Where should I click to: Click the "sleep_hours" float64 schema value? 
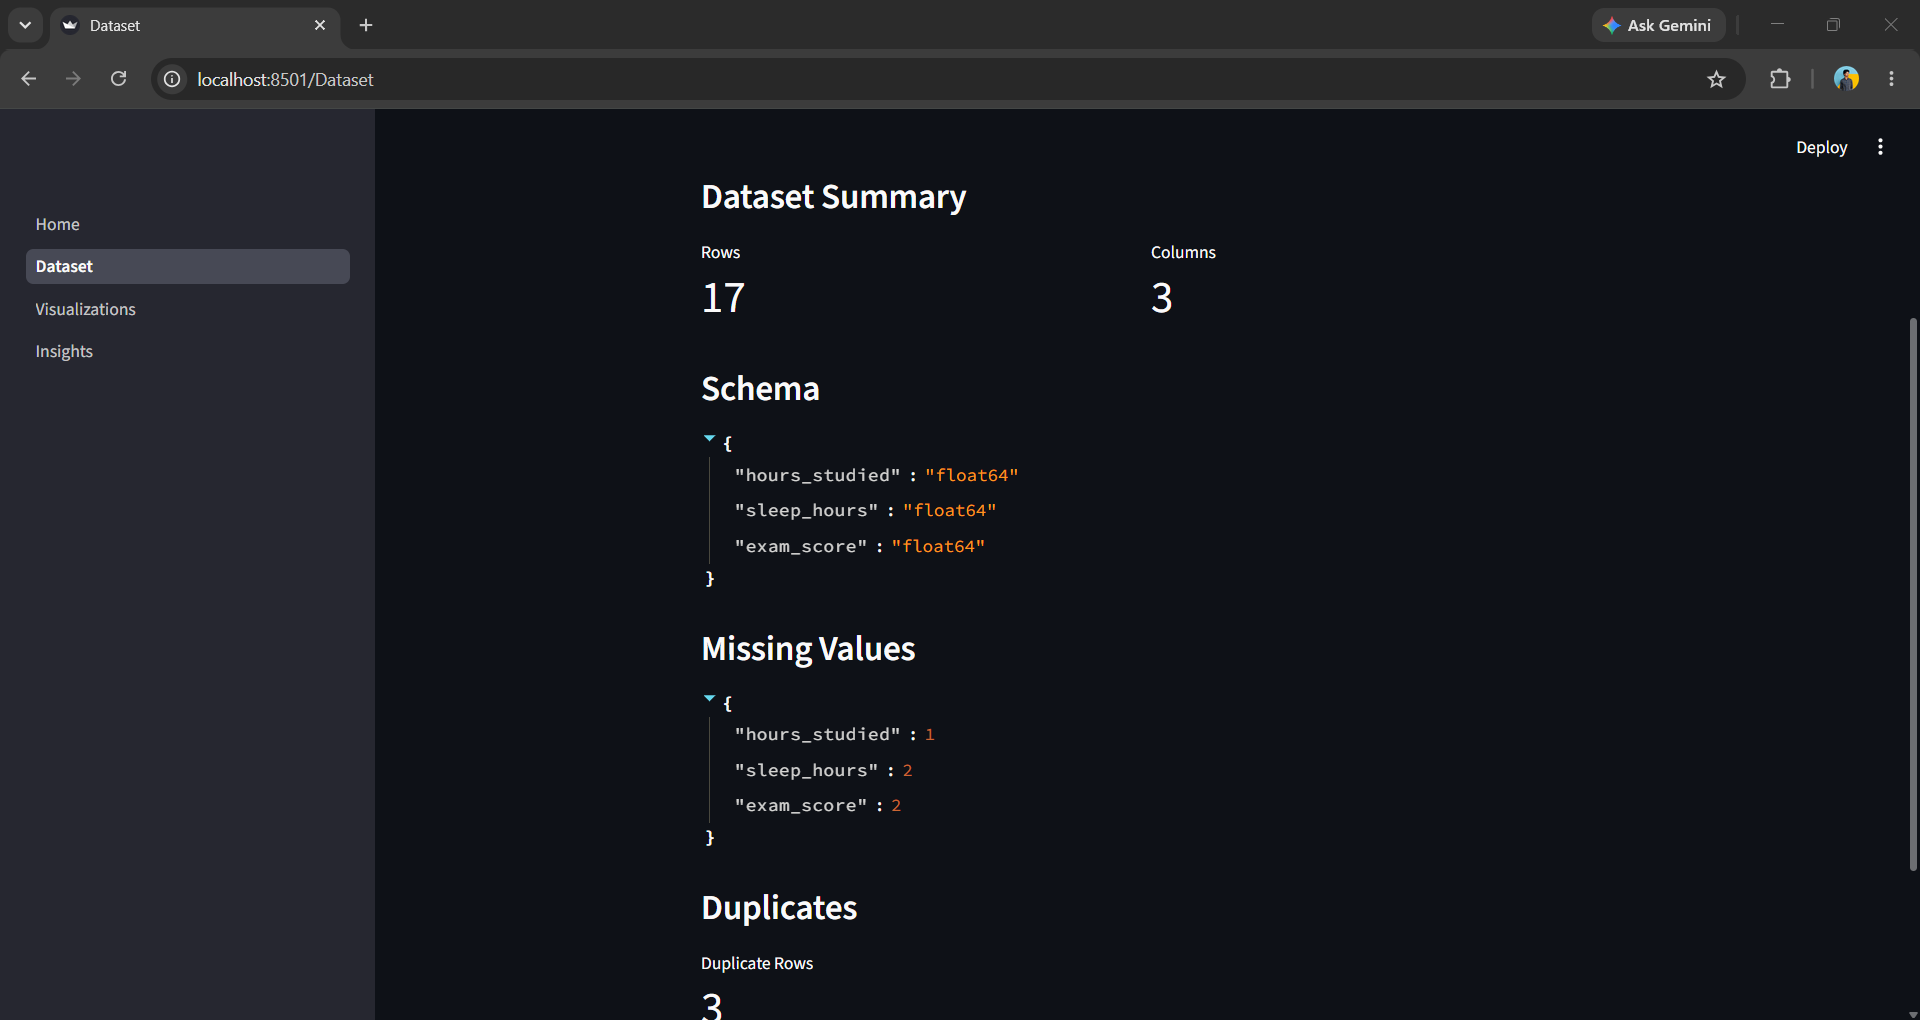[x=950, y=510]
